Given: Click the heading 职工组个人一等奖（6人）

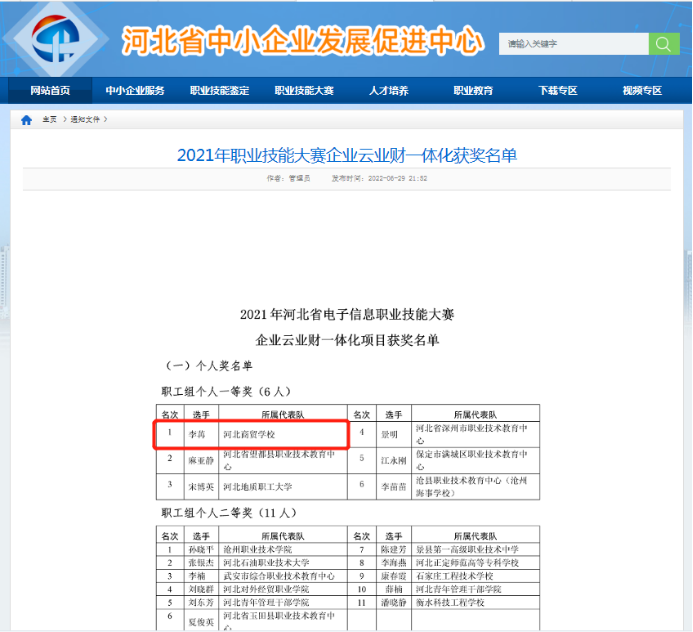Looking at the screenshot, I should 227,391.
